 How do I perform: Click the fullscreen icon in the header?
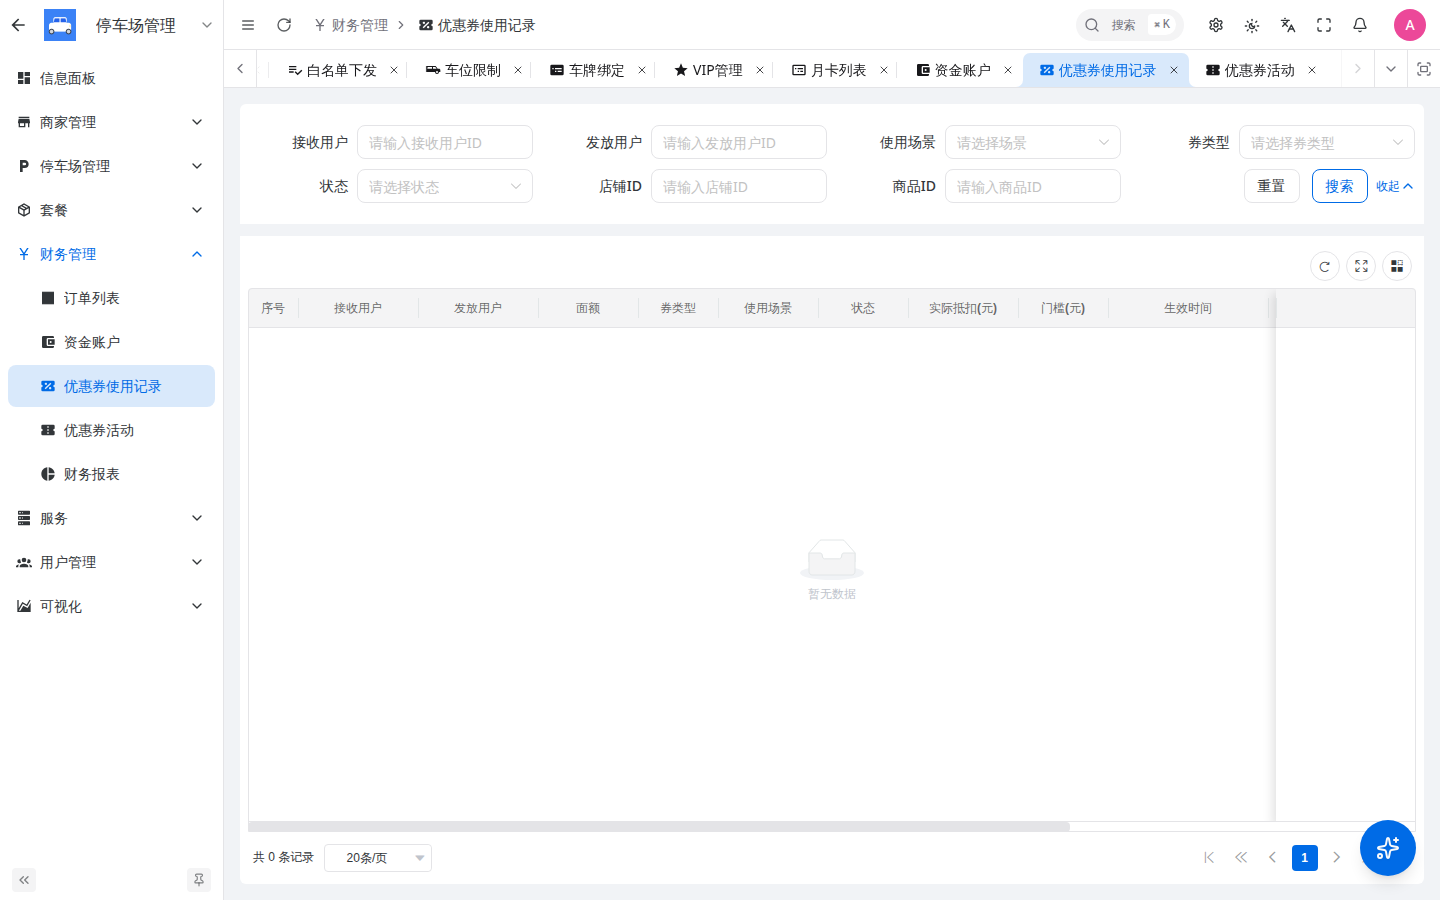1324,25
